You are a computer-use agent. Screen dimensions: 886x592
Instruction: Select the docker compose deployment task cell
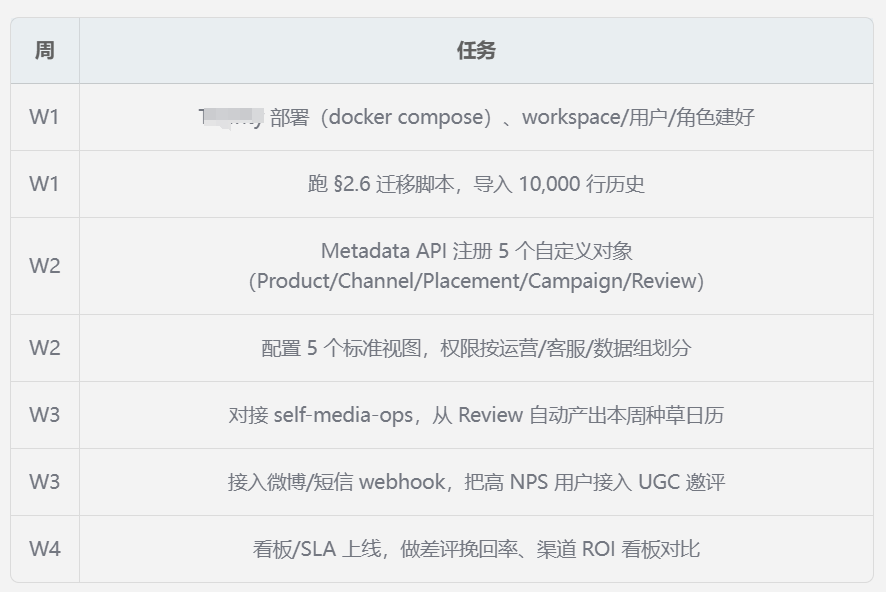coord(476,117)
